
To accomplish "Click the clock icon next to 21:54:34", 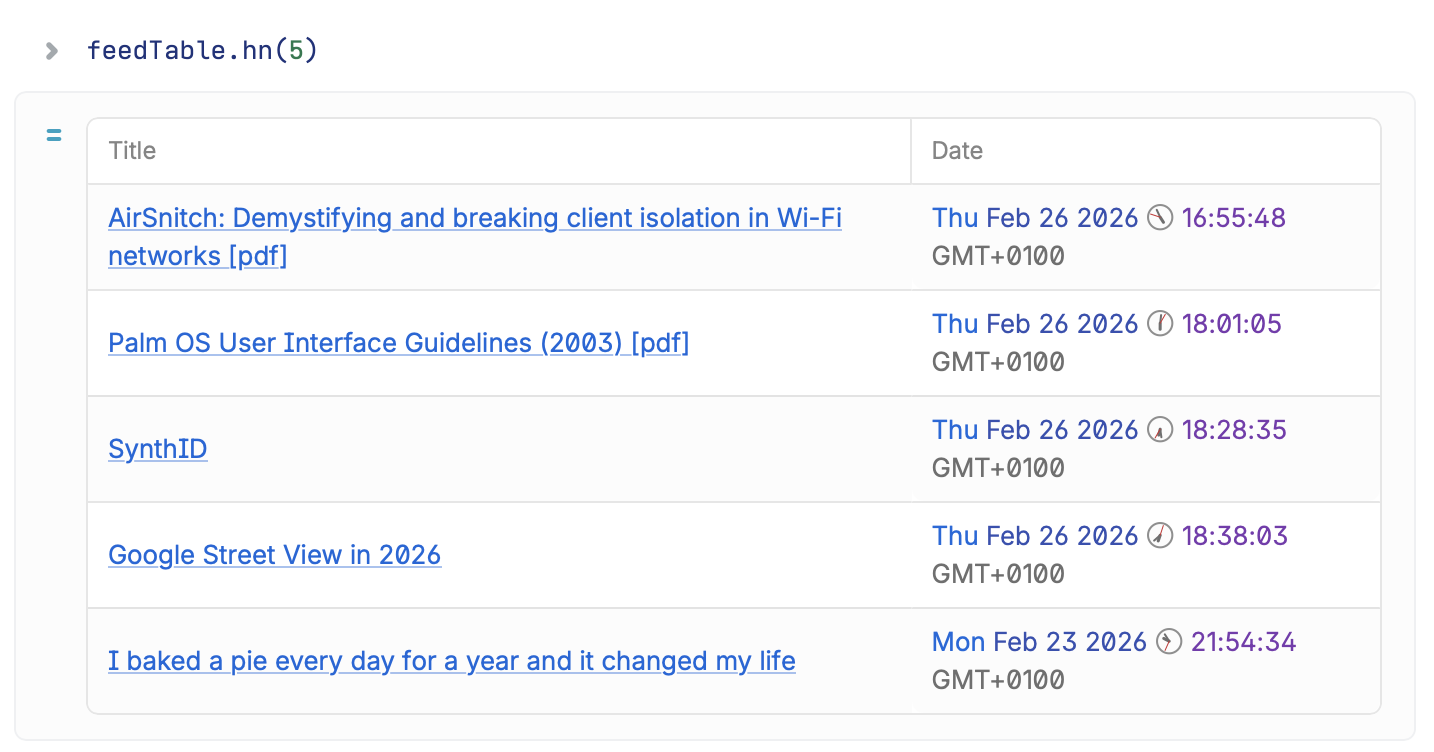I will tap(1168, 642).
